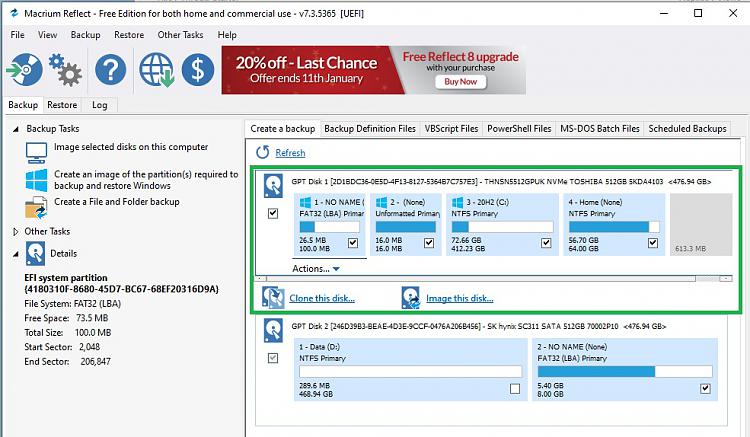Click the Macrium Reflect app logo icon
Image resolution: width=750 pixels, height=437 pixels.
click(x=14, y=13)
